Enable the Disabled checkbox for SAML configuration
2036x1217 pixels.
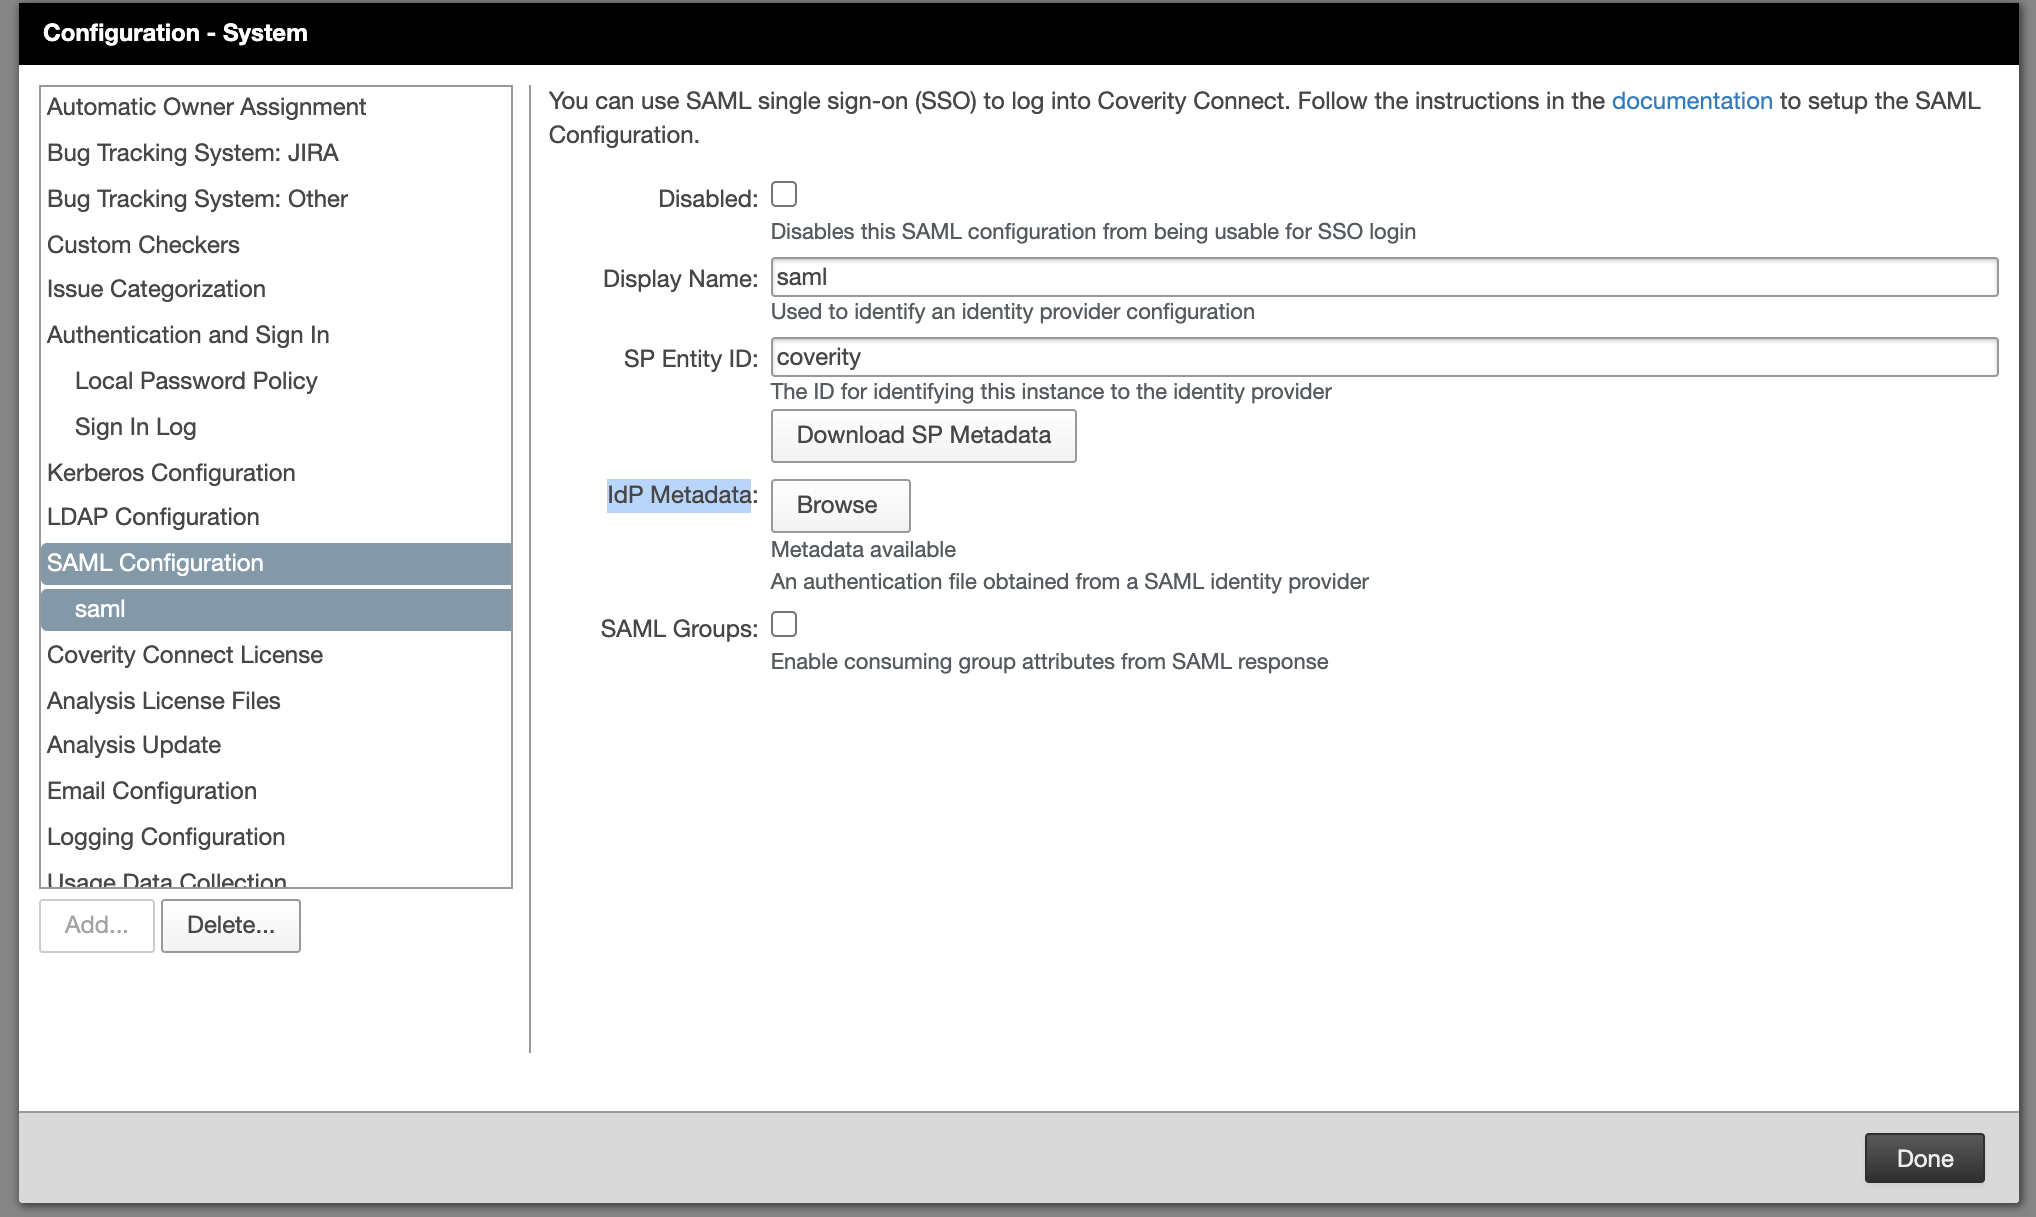(x=785, y=194)
